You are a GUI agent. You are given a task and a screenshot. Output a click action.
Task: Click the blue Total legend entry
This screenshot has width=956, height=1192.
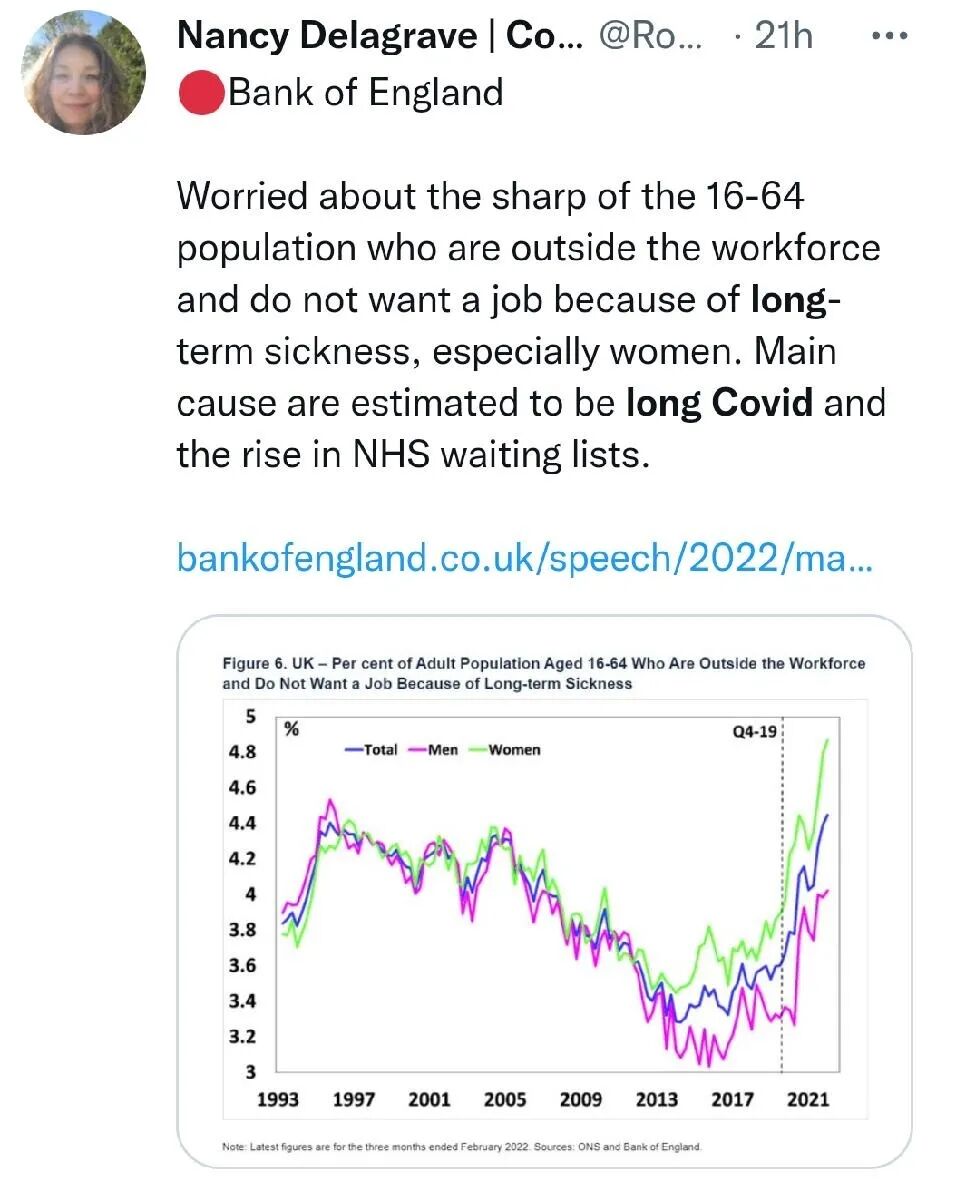(x=371, y=750)
